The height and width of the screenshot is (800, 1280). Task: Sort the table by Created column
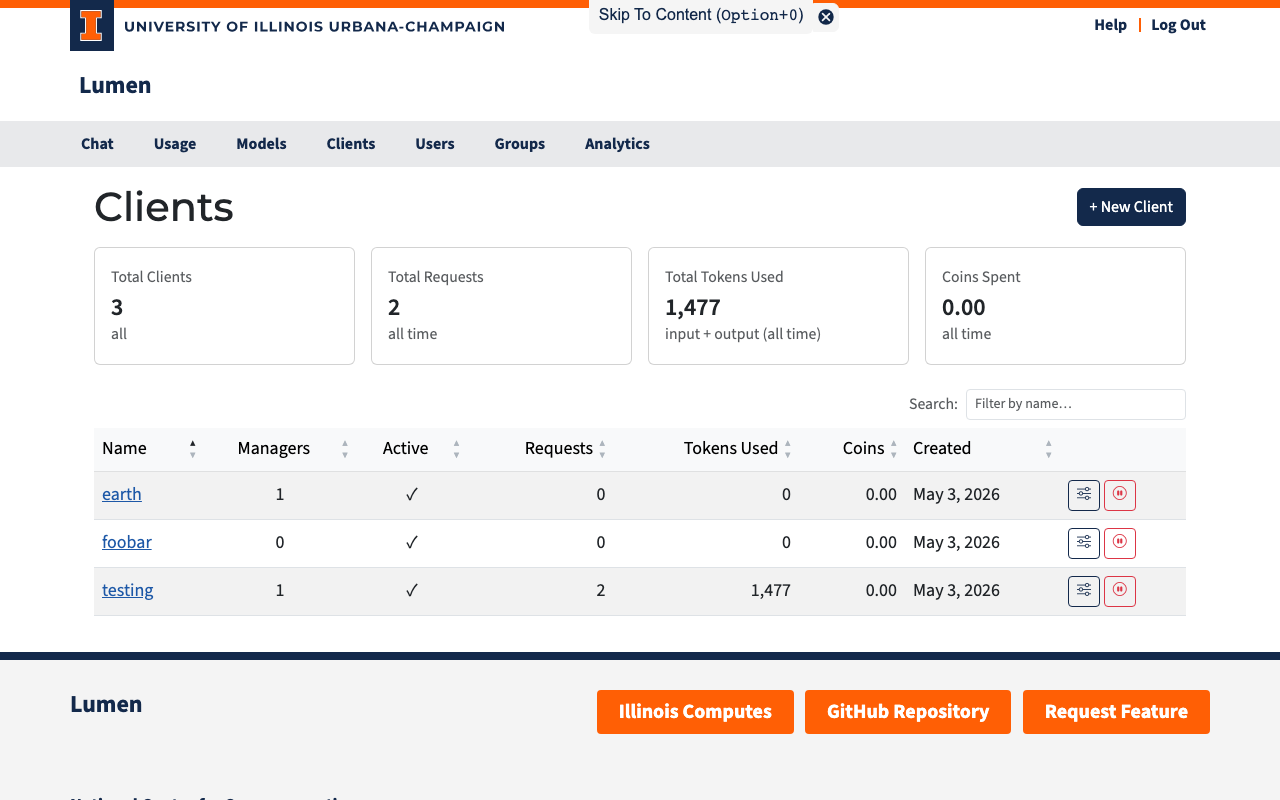pyautogui.click(x=982, y=448)
